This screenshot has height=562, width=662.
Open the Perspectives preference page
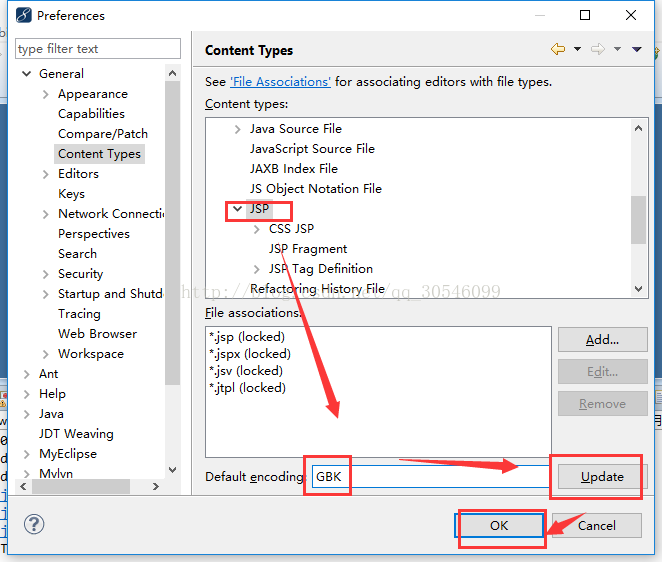(94, 233)
